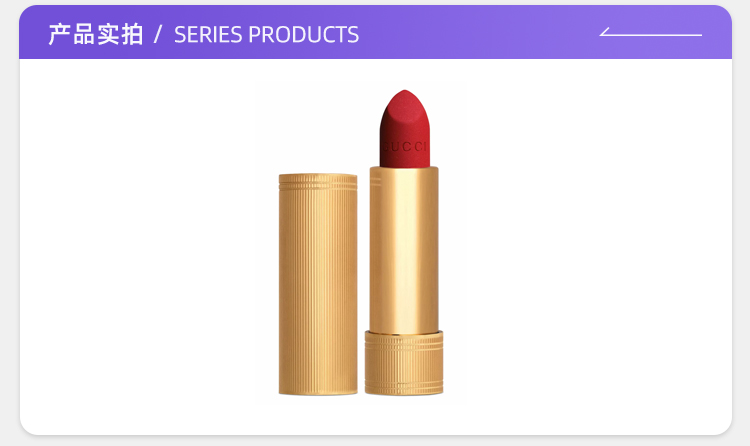Click the 产品实拍 heading text
750x446 pixels.
96,34
